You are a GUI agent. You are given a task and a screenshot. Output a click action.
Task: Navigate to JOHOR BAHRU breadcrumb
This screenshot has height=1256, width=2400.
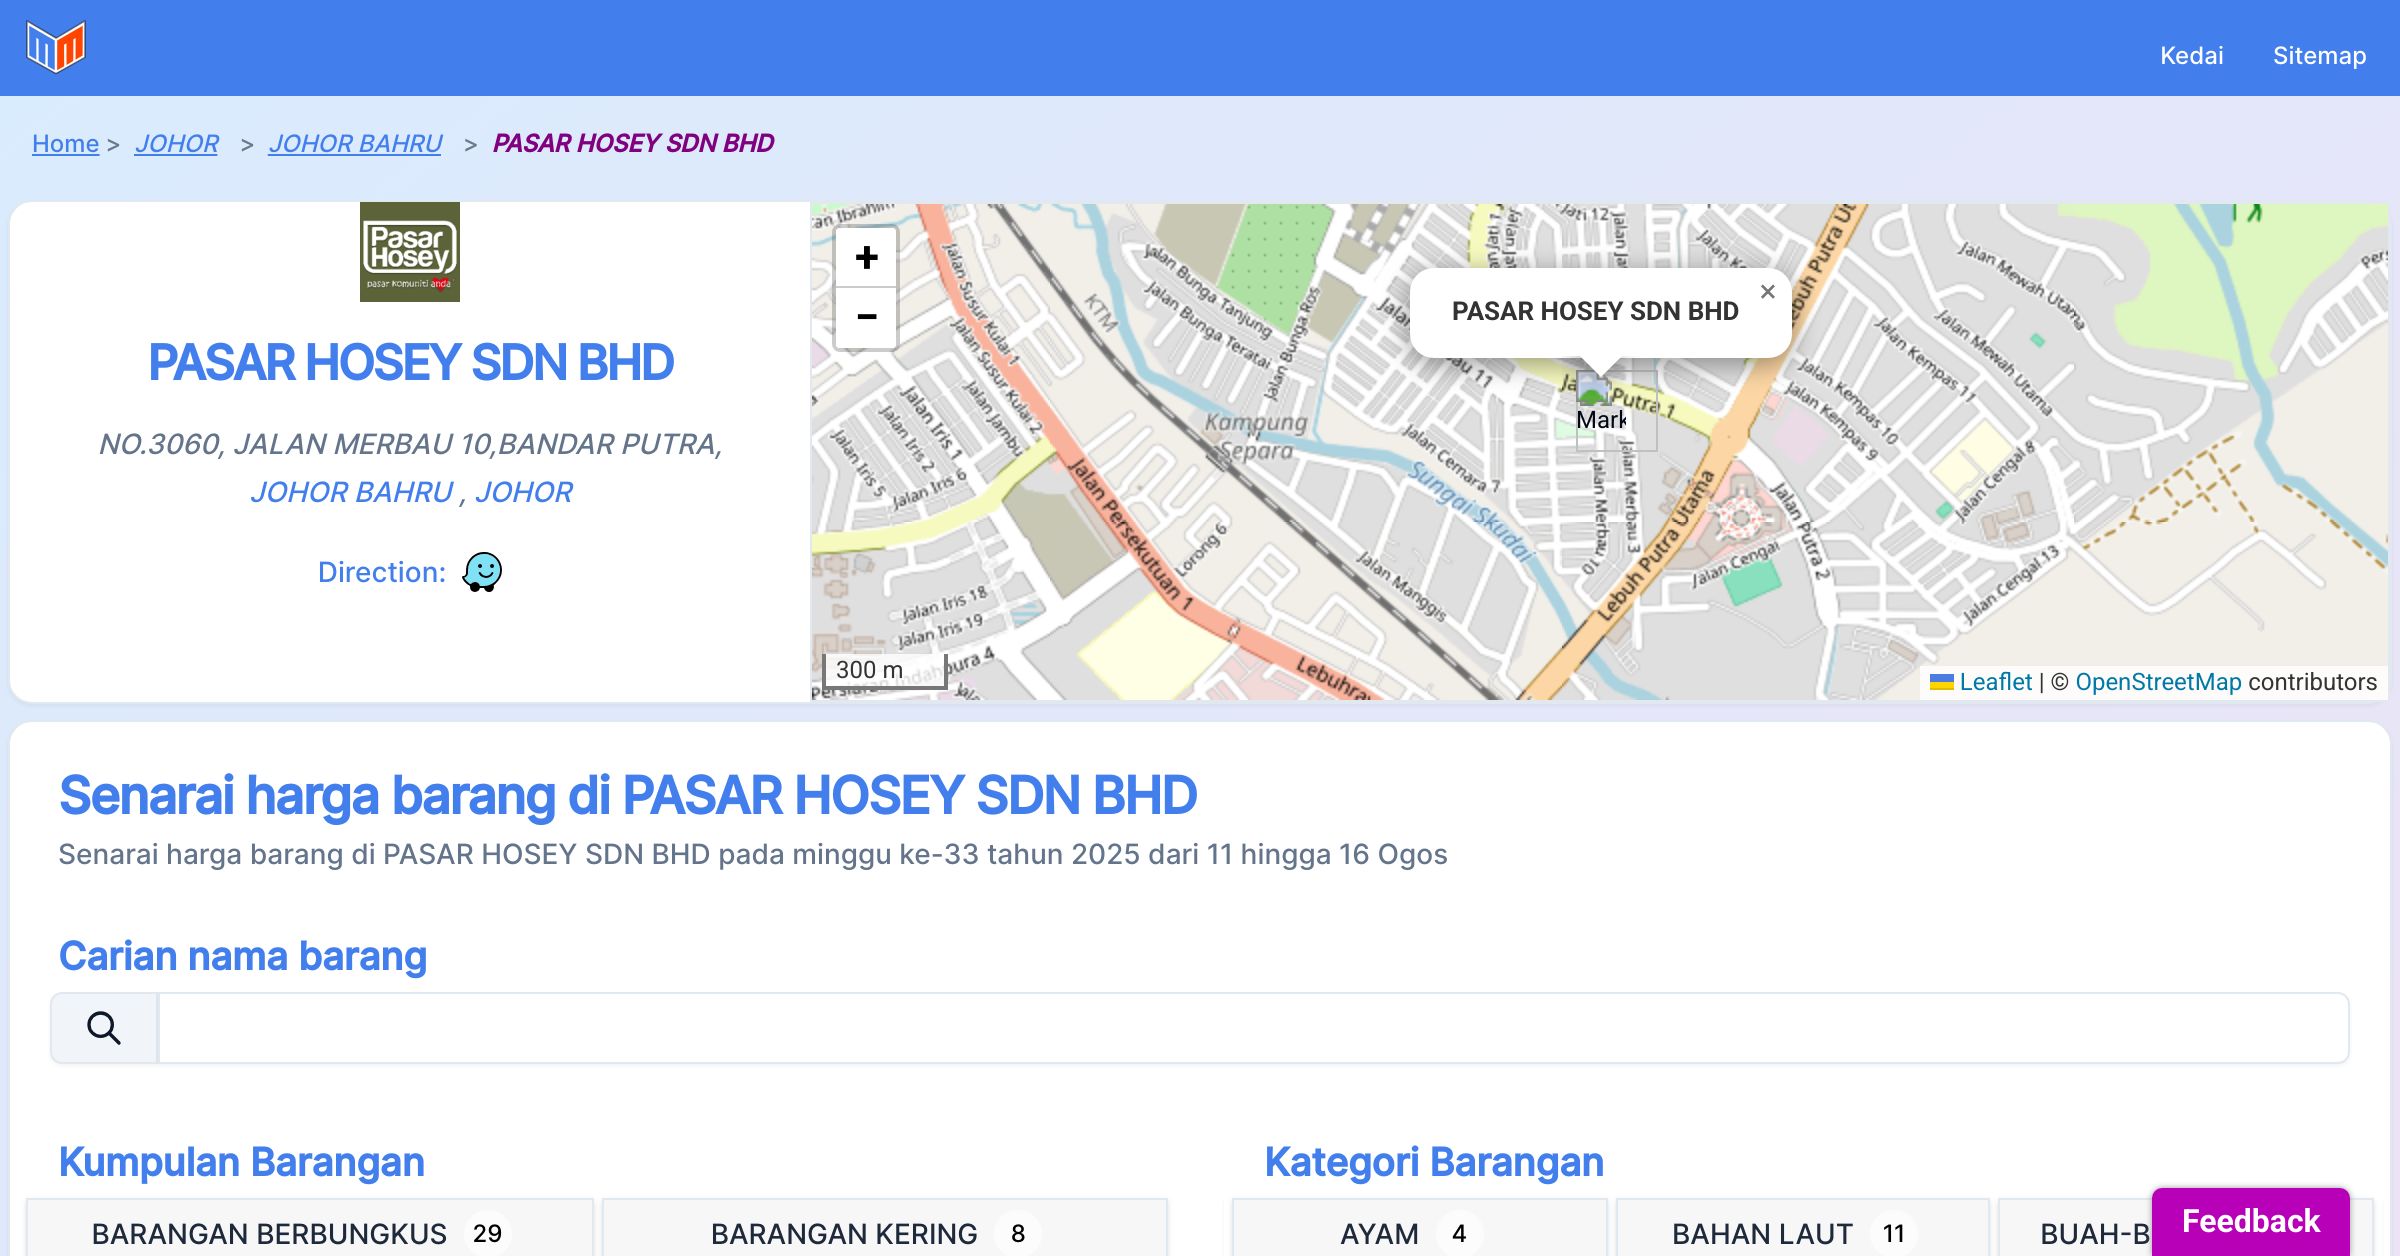click(355, 144)
